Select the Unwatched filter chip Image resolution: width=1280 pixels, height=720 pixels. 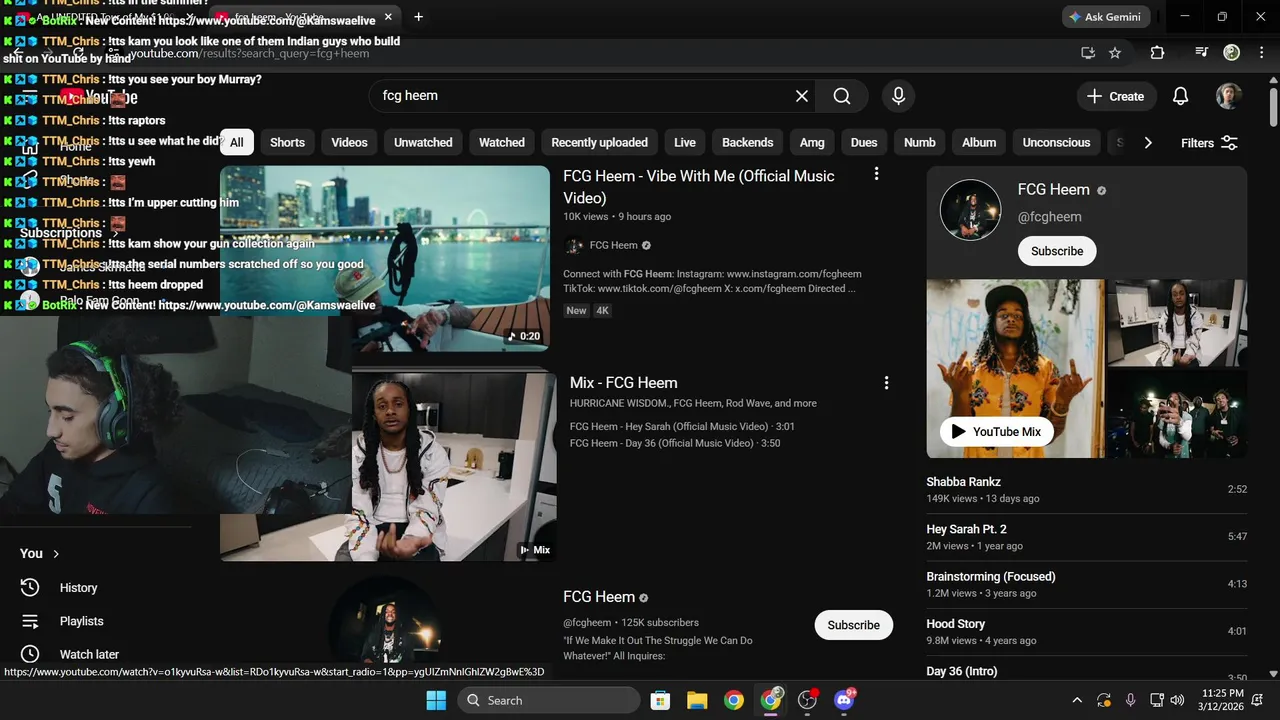423,142
